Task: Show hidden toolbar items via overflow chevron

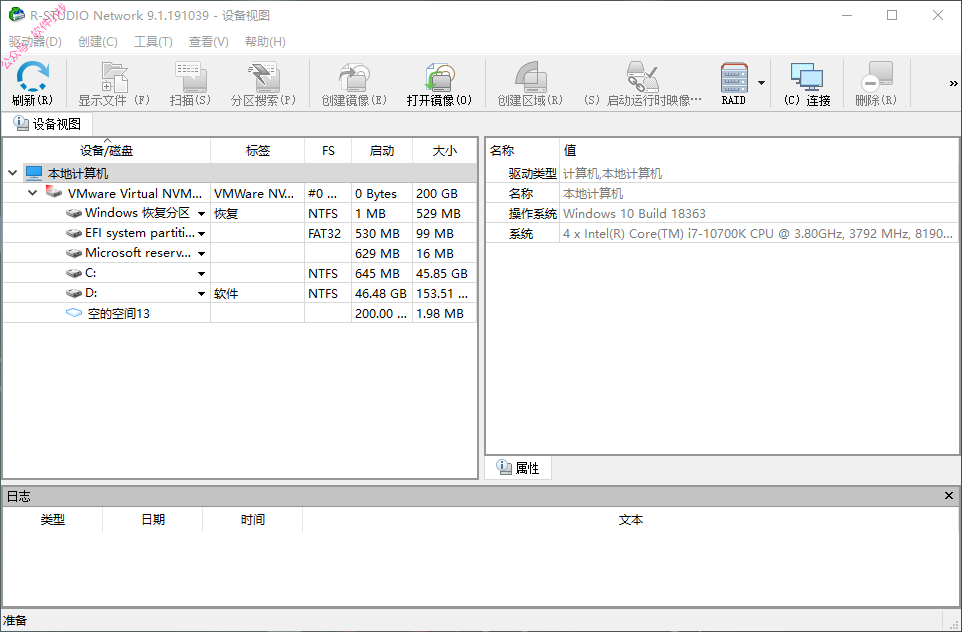Action: point(953,83)
